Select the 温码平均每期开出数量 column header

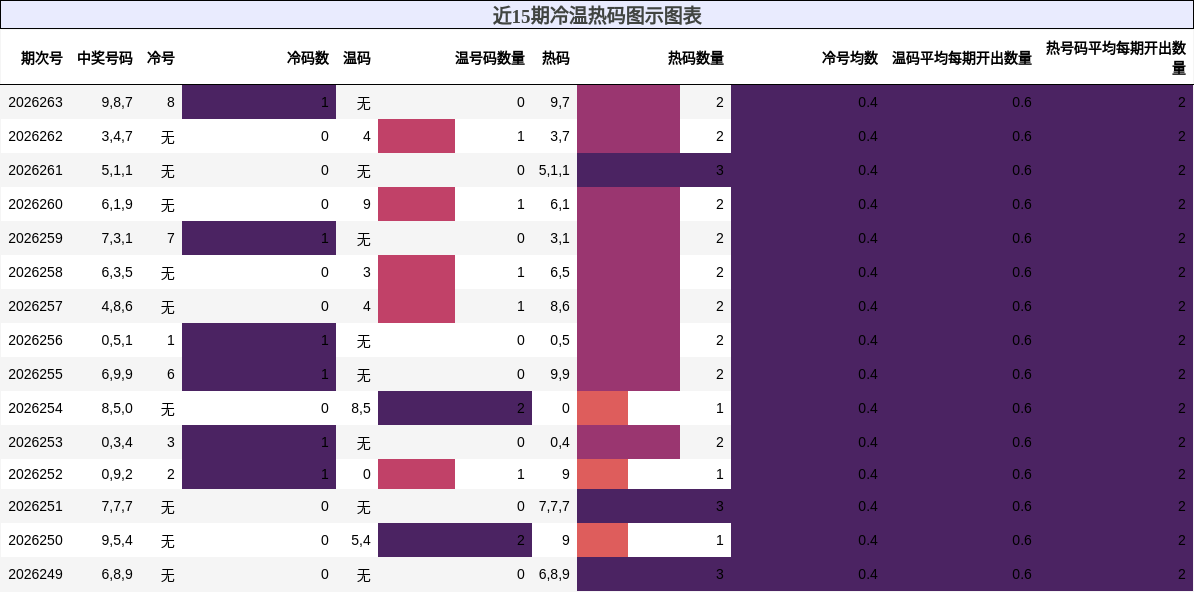tap(963, 58)
